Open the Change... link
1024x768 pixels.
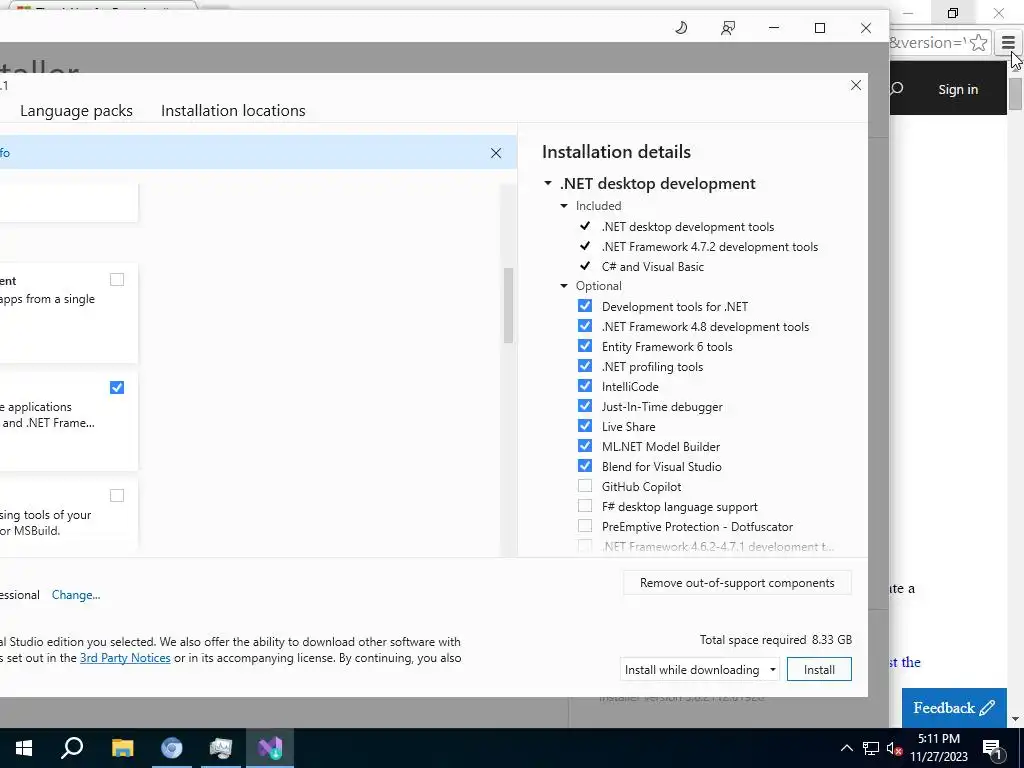76,595
